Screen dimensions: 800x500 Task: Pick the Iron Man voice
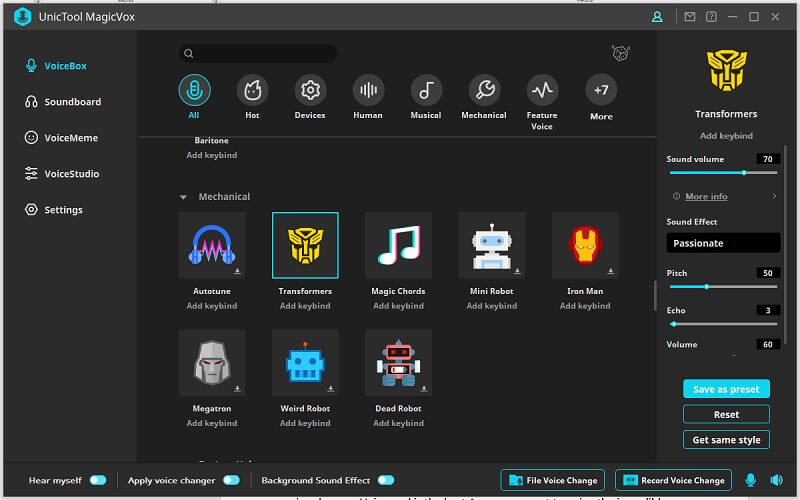(x=585, y=245)
